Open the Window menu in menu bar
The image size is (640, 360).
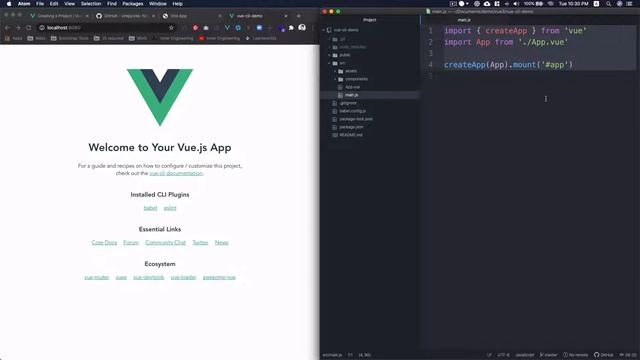click(158, 4)
